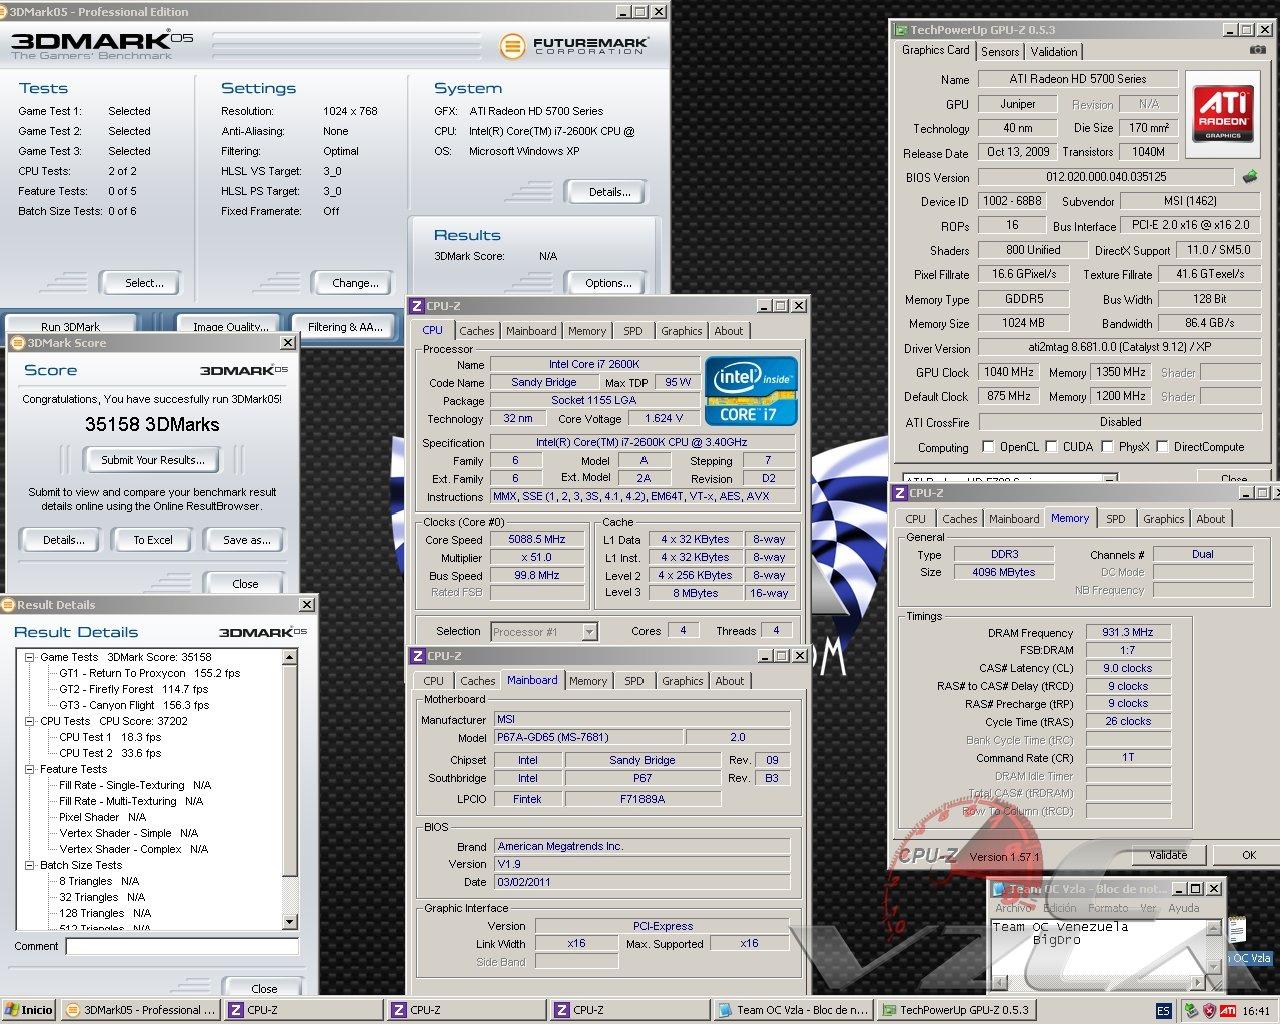Screen dimensions: 1280x1024
Task: Open the GPU selection dropdown in GPU-Z
Action: click(x=1108, y=480)
